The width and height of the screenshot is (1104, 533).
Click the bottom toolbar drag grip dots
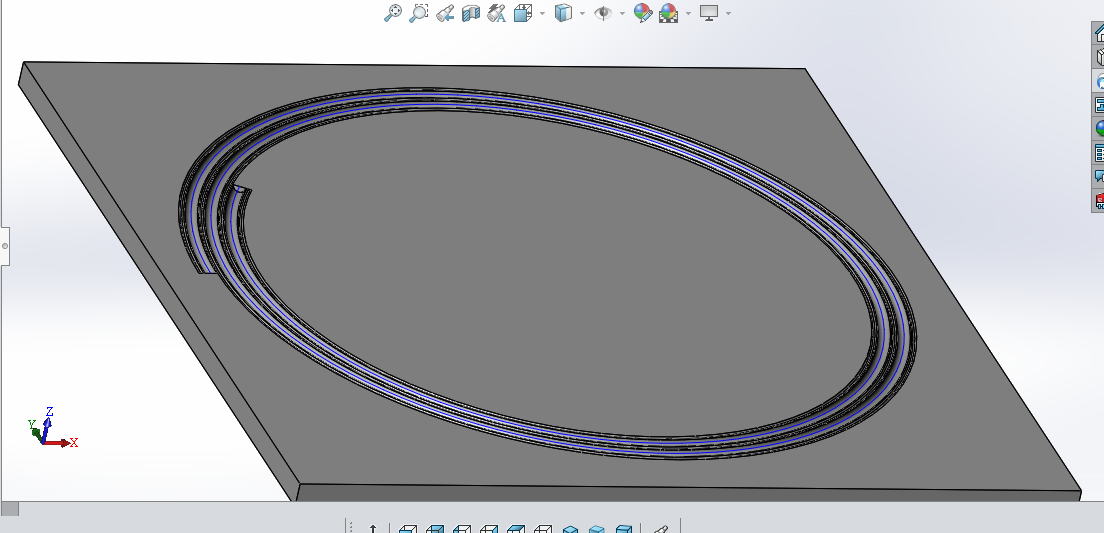pos(351,527)
